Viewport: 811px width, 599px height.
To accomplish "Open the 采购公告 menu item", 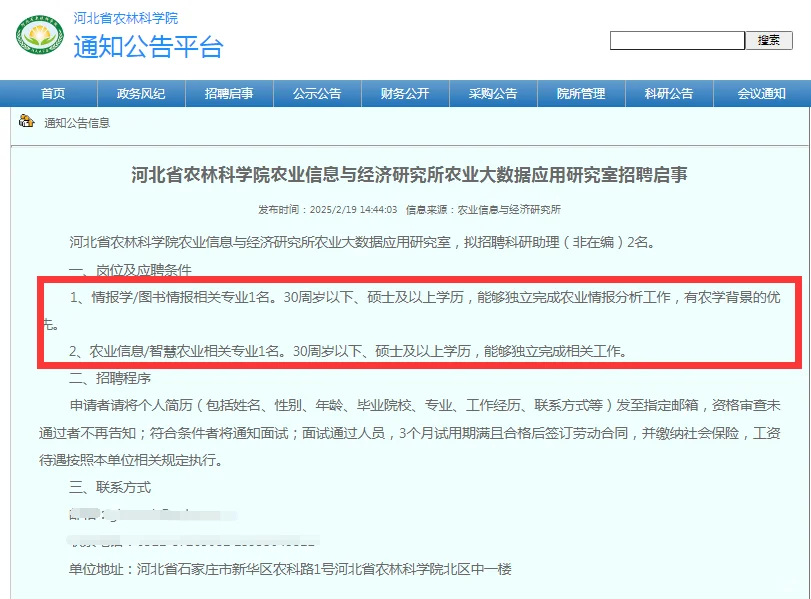I will pos(493,94).
